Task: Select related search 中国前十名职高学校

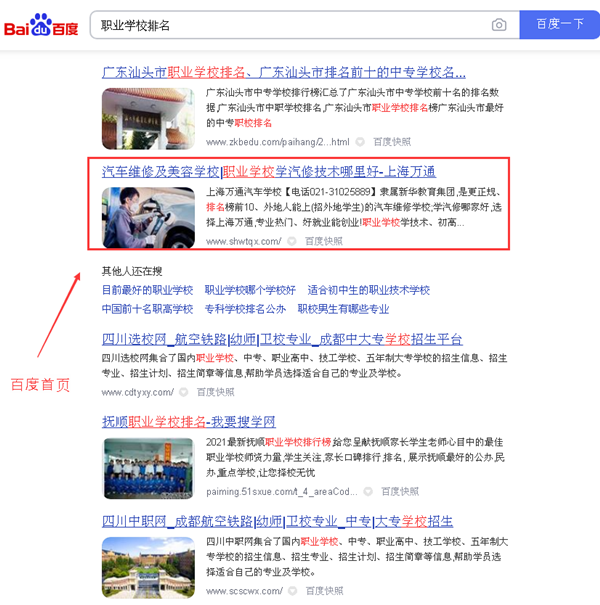Action: [147, 309]
